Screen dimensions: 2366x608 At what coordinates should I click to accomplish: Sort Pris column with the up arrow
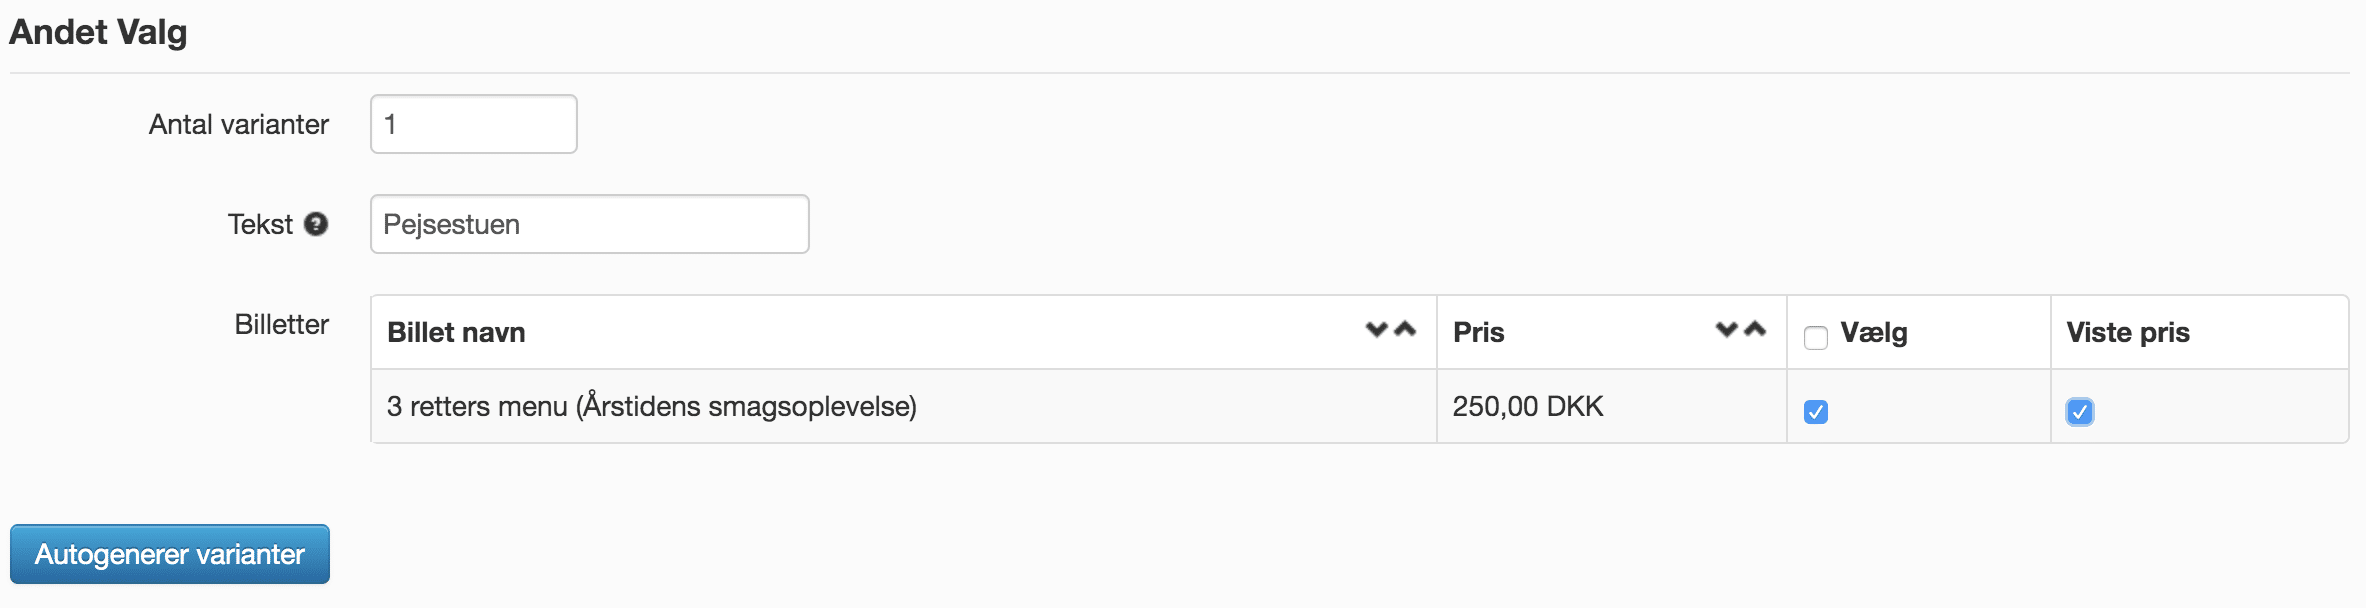point(1755,329)
